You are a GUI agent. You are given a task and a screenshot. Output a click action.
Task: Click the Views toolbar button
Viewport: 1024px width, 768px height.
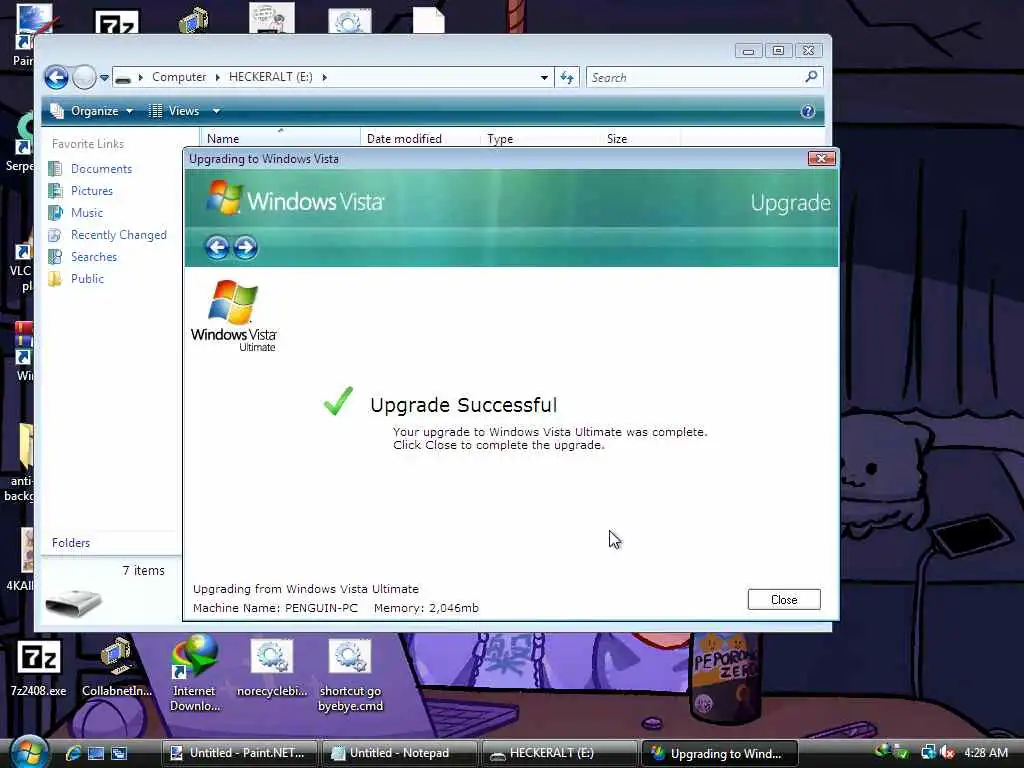pos(174,111)
